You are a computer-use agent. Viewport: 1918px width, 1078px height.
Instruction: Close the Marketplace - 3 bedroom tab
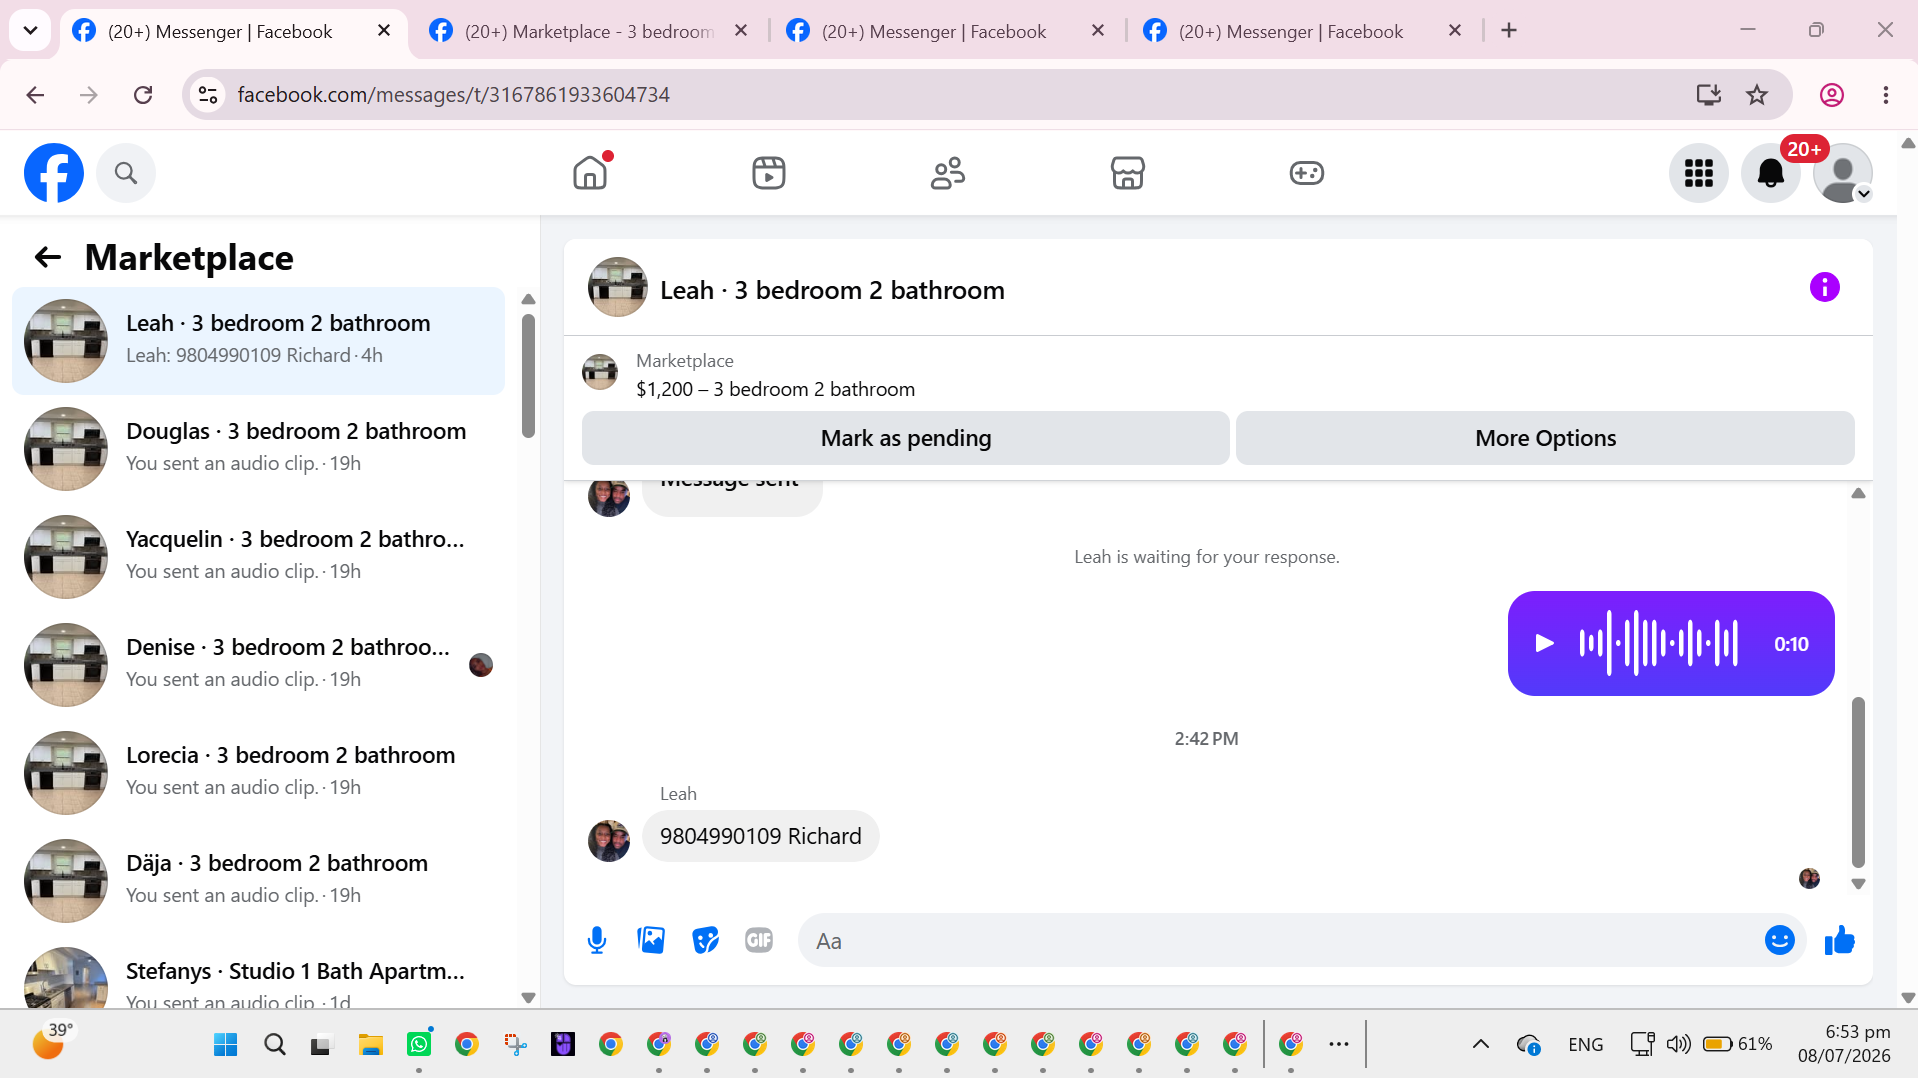pos(741,31)
